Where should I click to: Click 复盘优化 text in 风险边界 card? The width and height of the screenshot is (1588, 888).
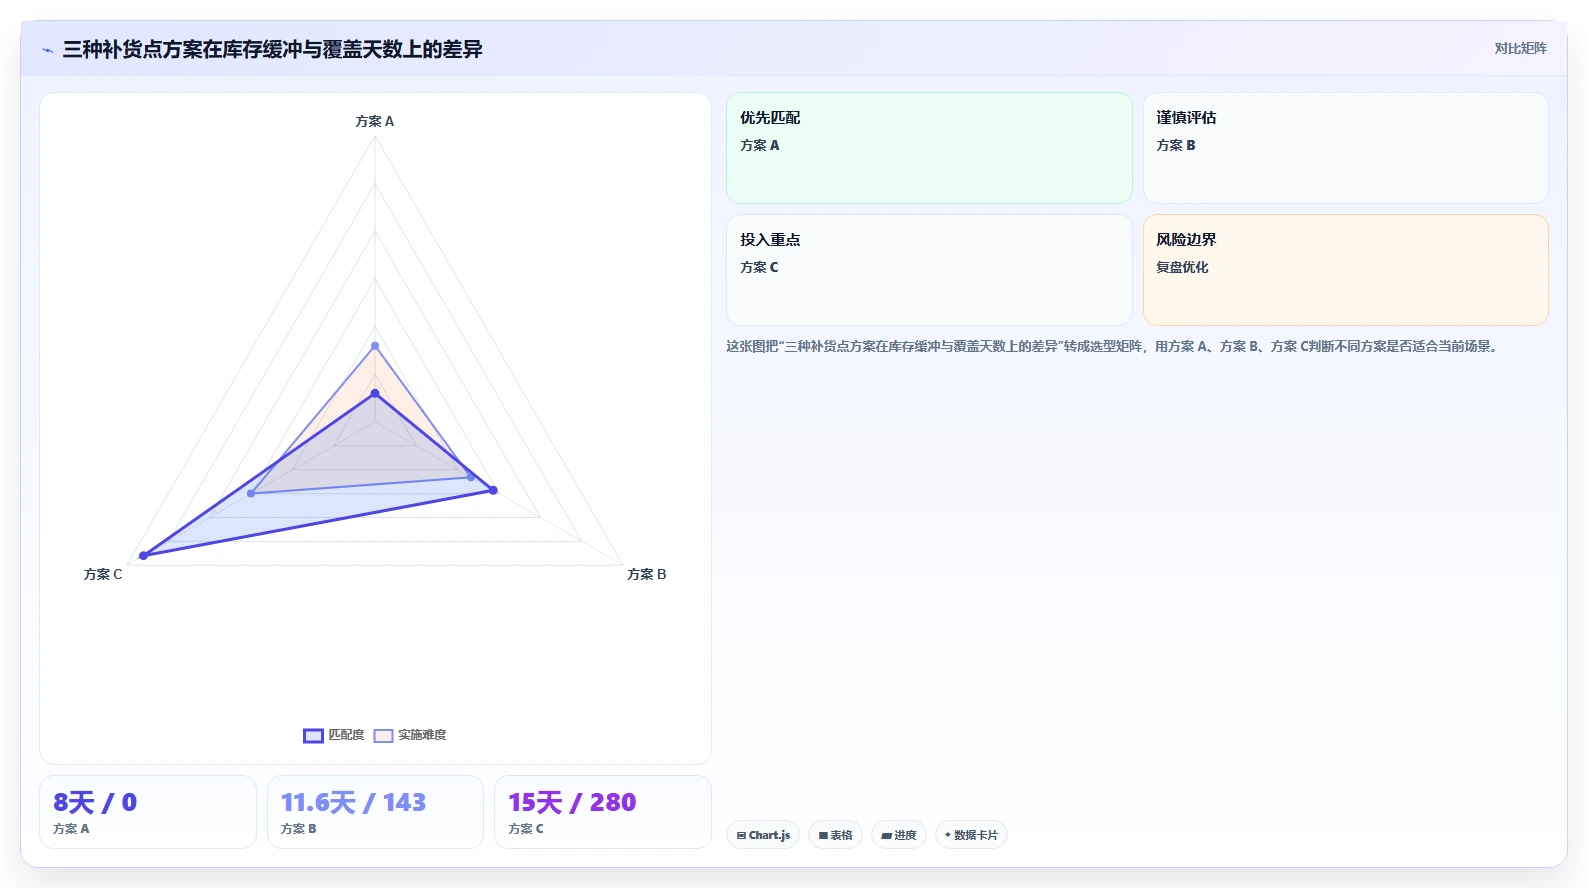point(1182,267)
